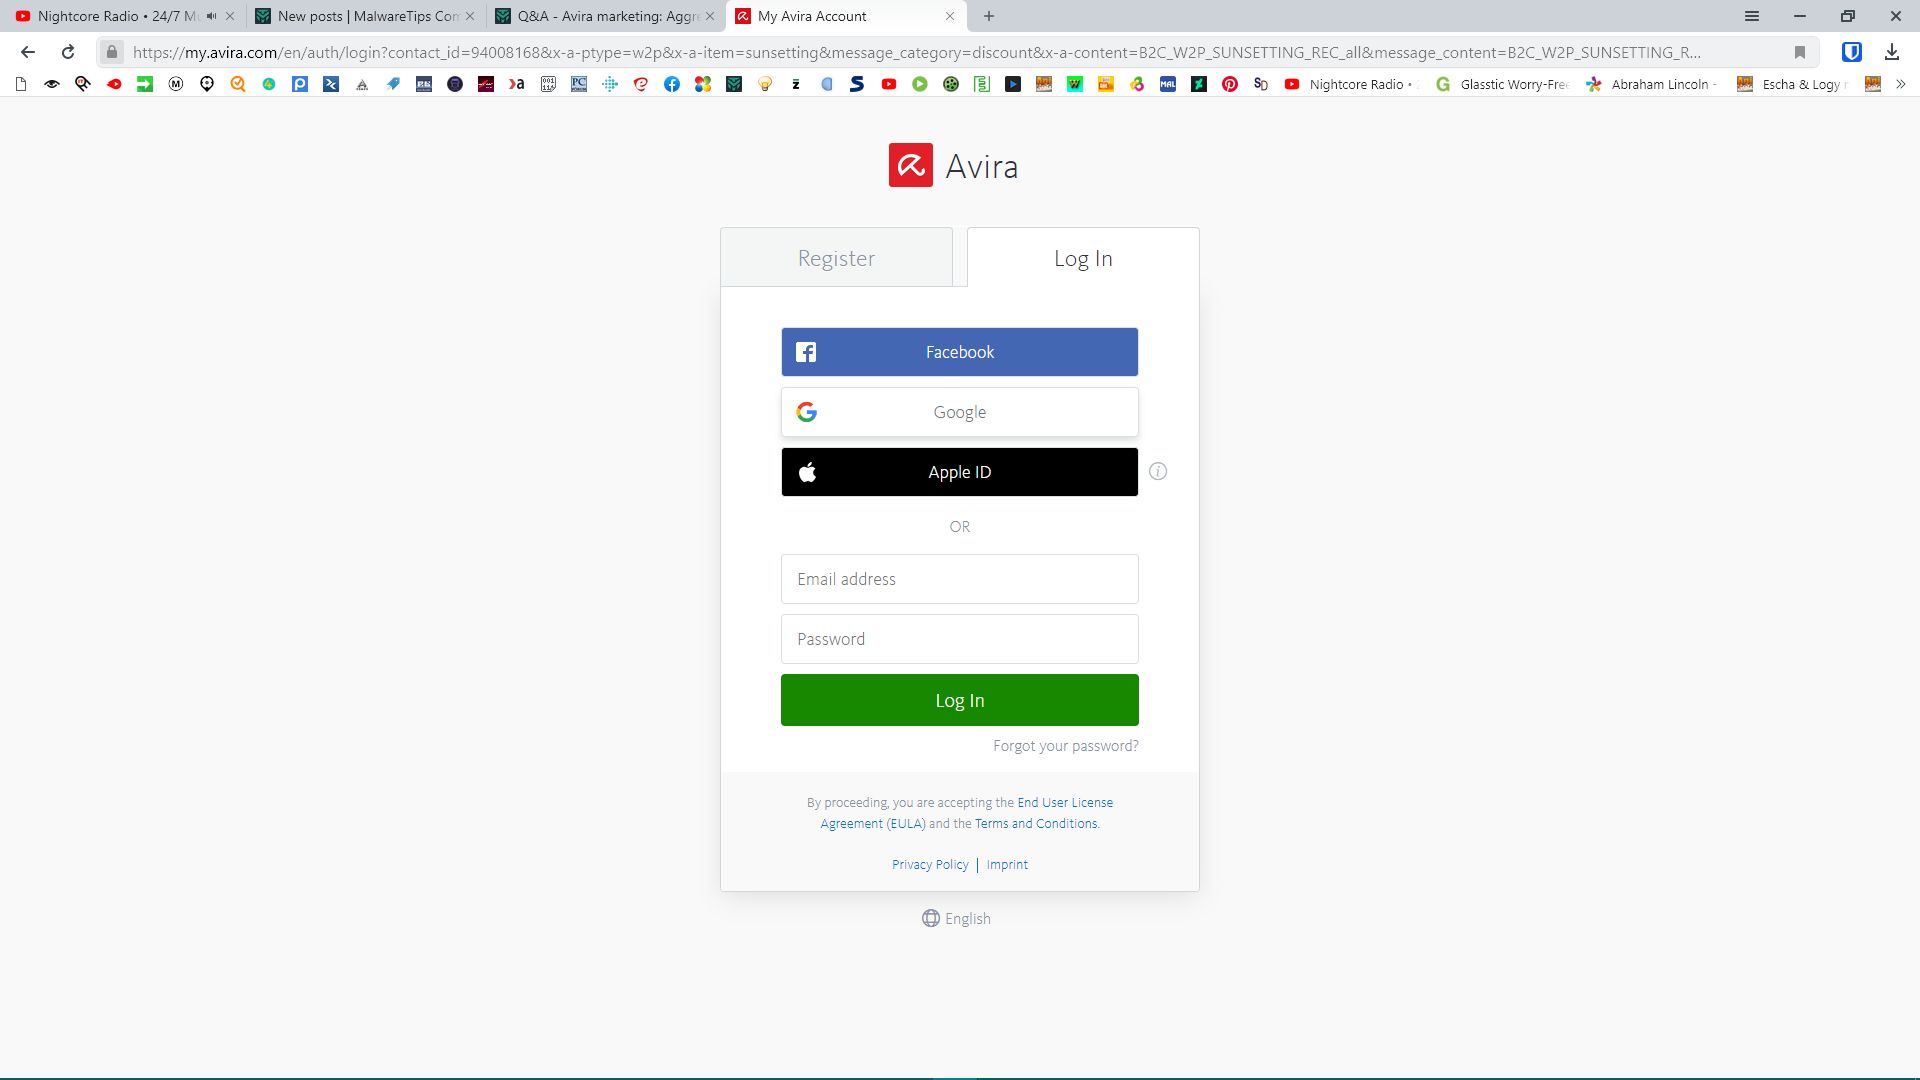Open the browser main menu
The image size is (1920, 1080).
pyautogui.click(x=1752, y=16)
